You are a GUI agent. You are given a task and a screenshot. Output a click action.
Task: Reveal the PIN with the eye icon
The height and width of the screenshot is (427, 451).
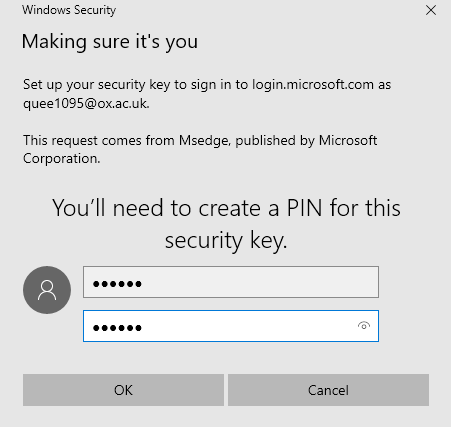click(364, 326)
